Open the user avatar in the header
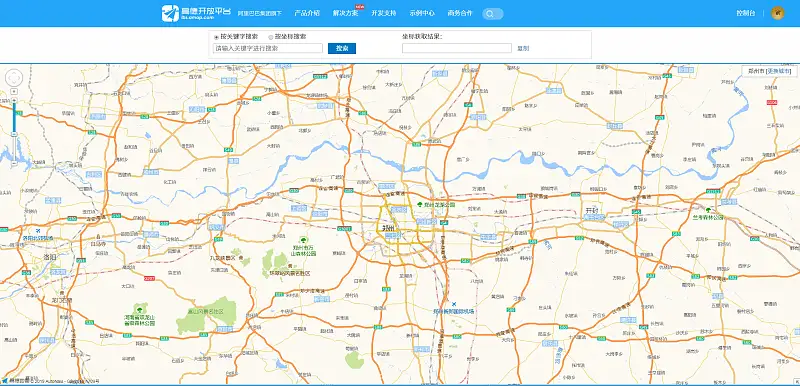The height and width of the screenshot is (386, 800). tap(778, 13)
